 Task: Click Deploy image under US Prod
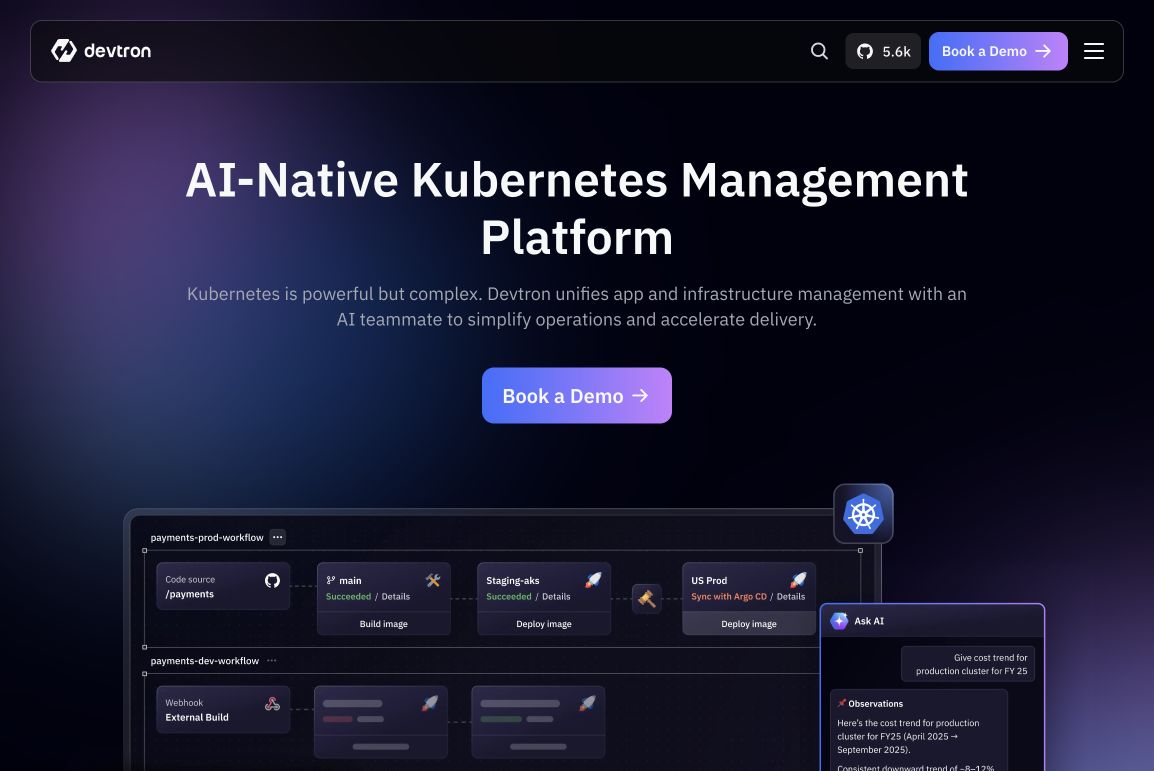pyautogui.click(x=748, y=624)
